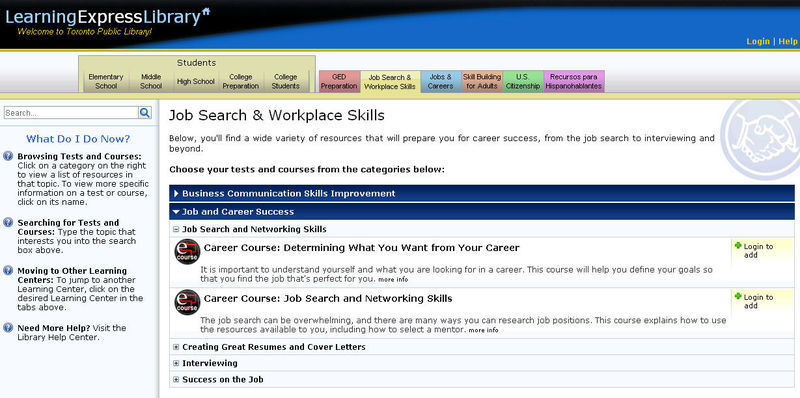This screenshot has height=398, width=800.
Task: Select Job Search & Workplace Skills tab
Action: click(x=390, y=81)
